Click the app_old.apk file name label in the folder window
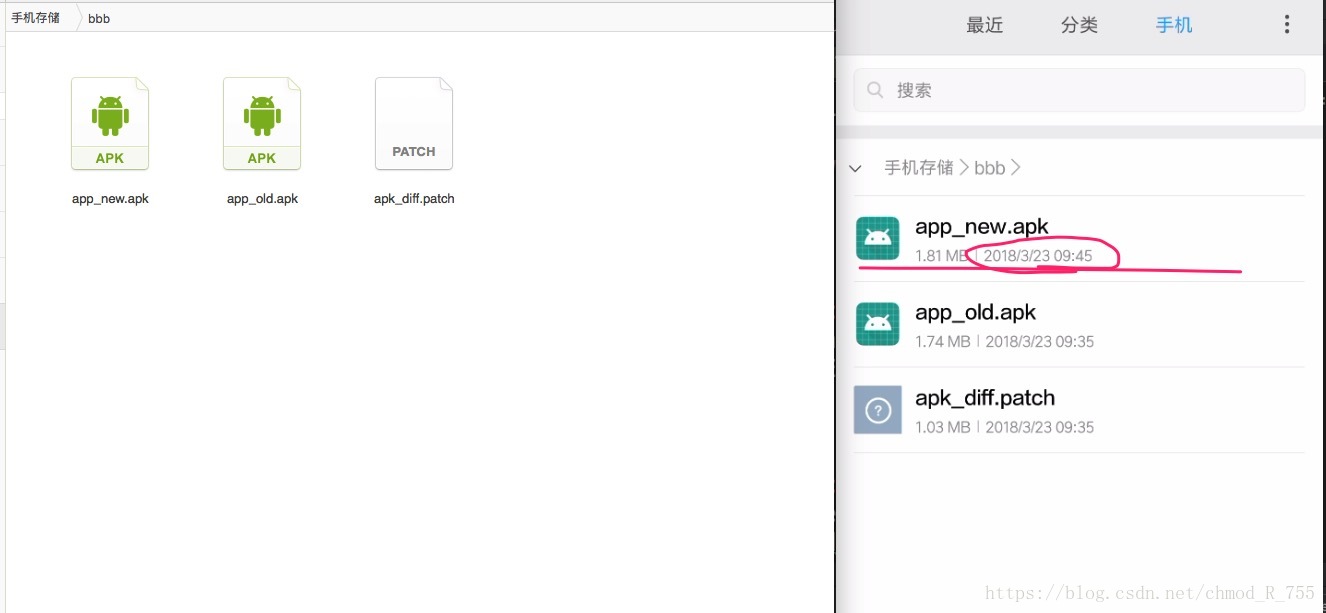 tap(262, 199)
